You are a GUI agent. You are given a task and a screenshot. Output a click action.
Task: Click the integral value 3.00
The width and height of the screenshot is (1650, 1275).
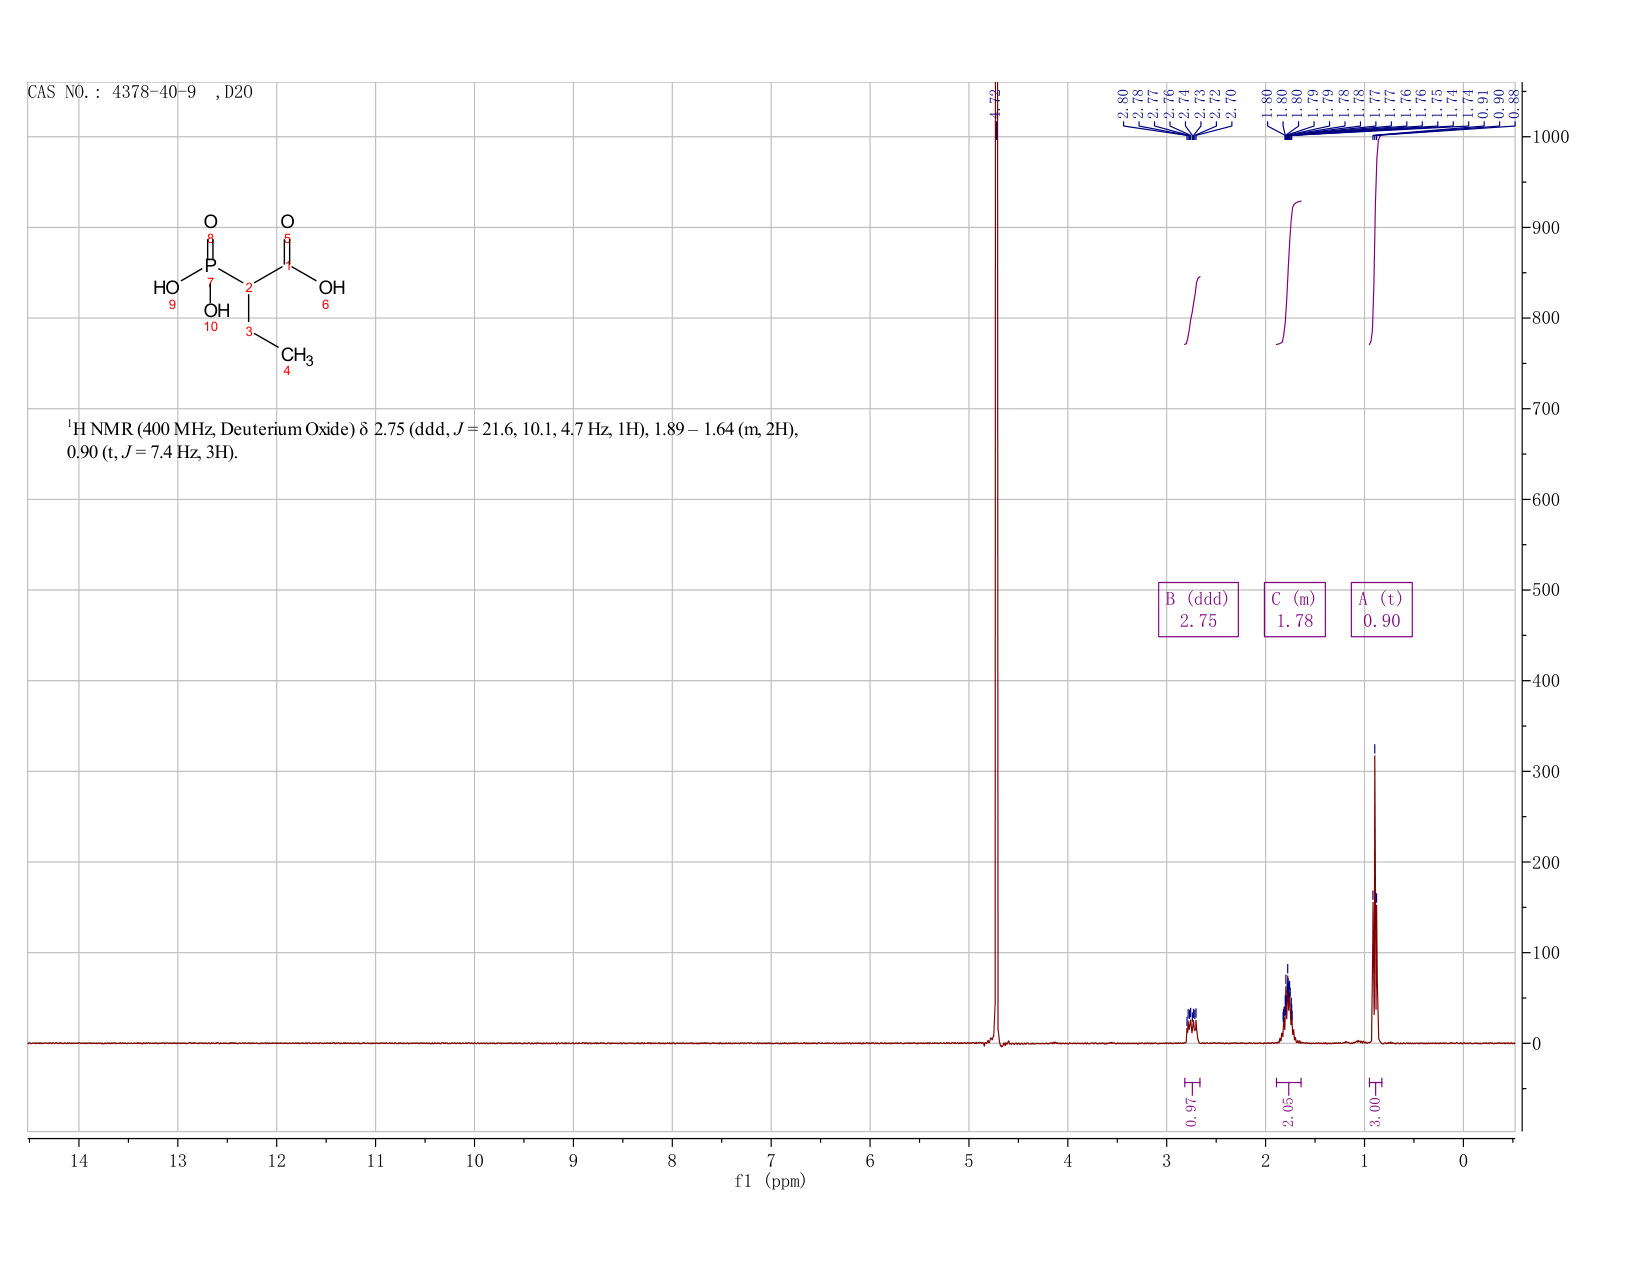1375,1110
